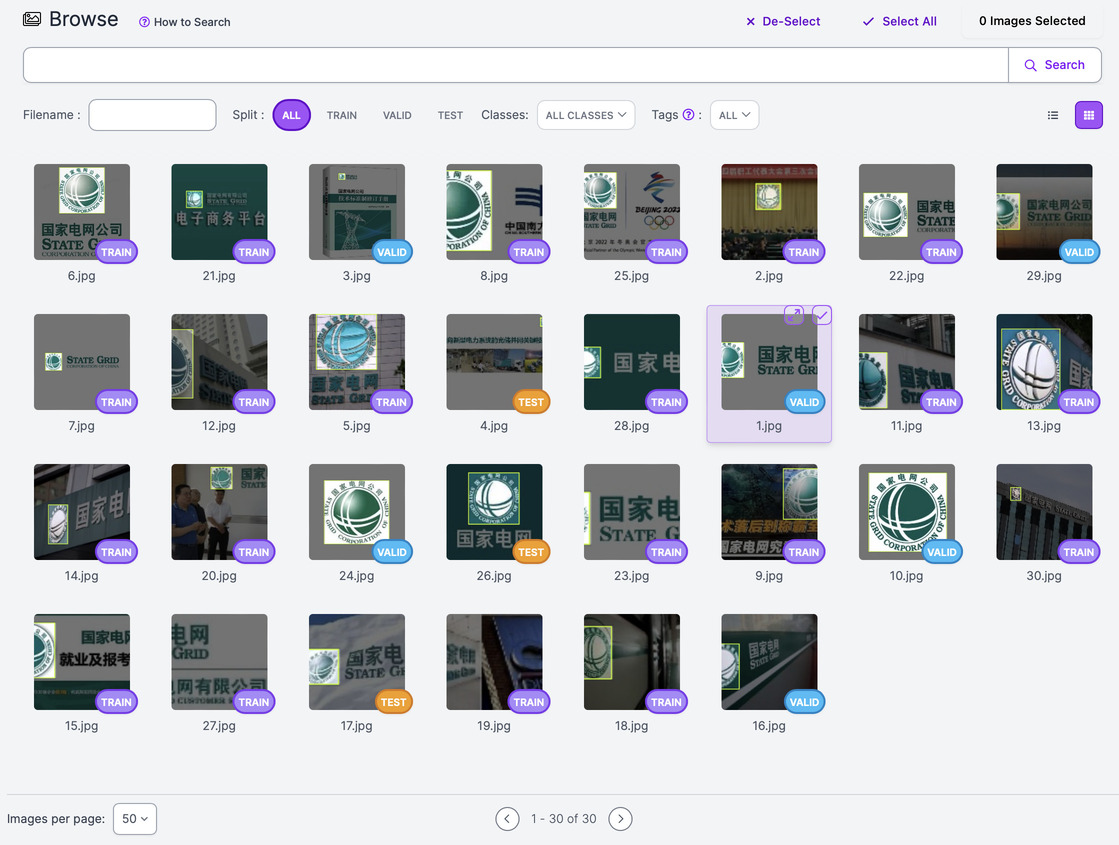Filter by the TRAIN split
Viewport: 1119px width, 845px height.
[341, 115]
